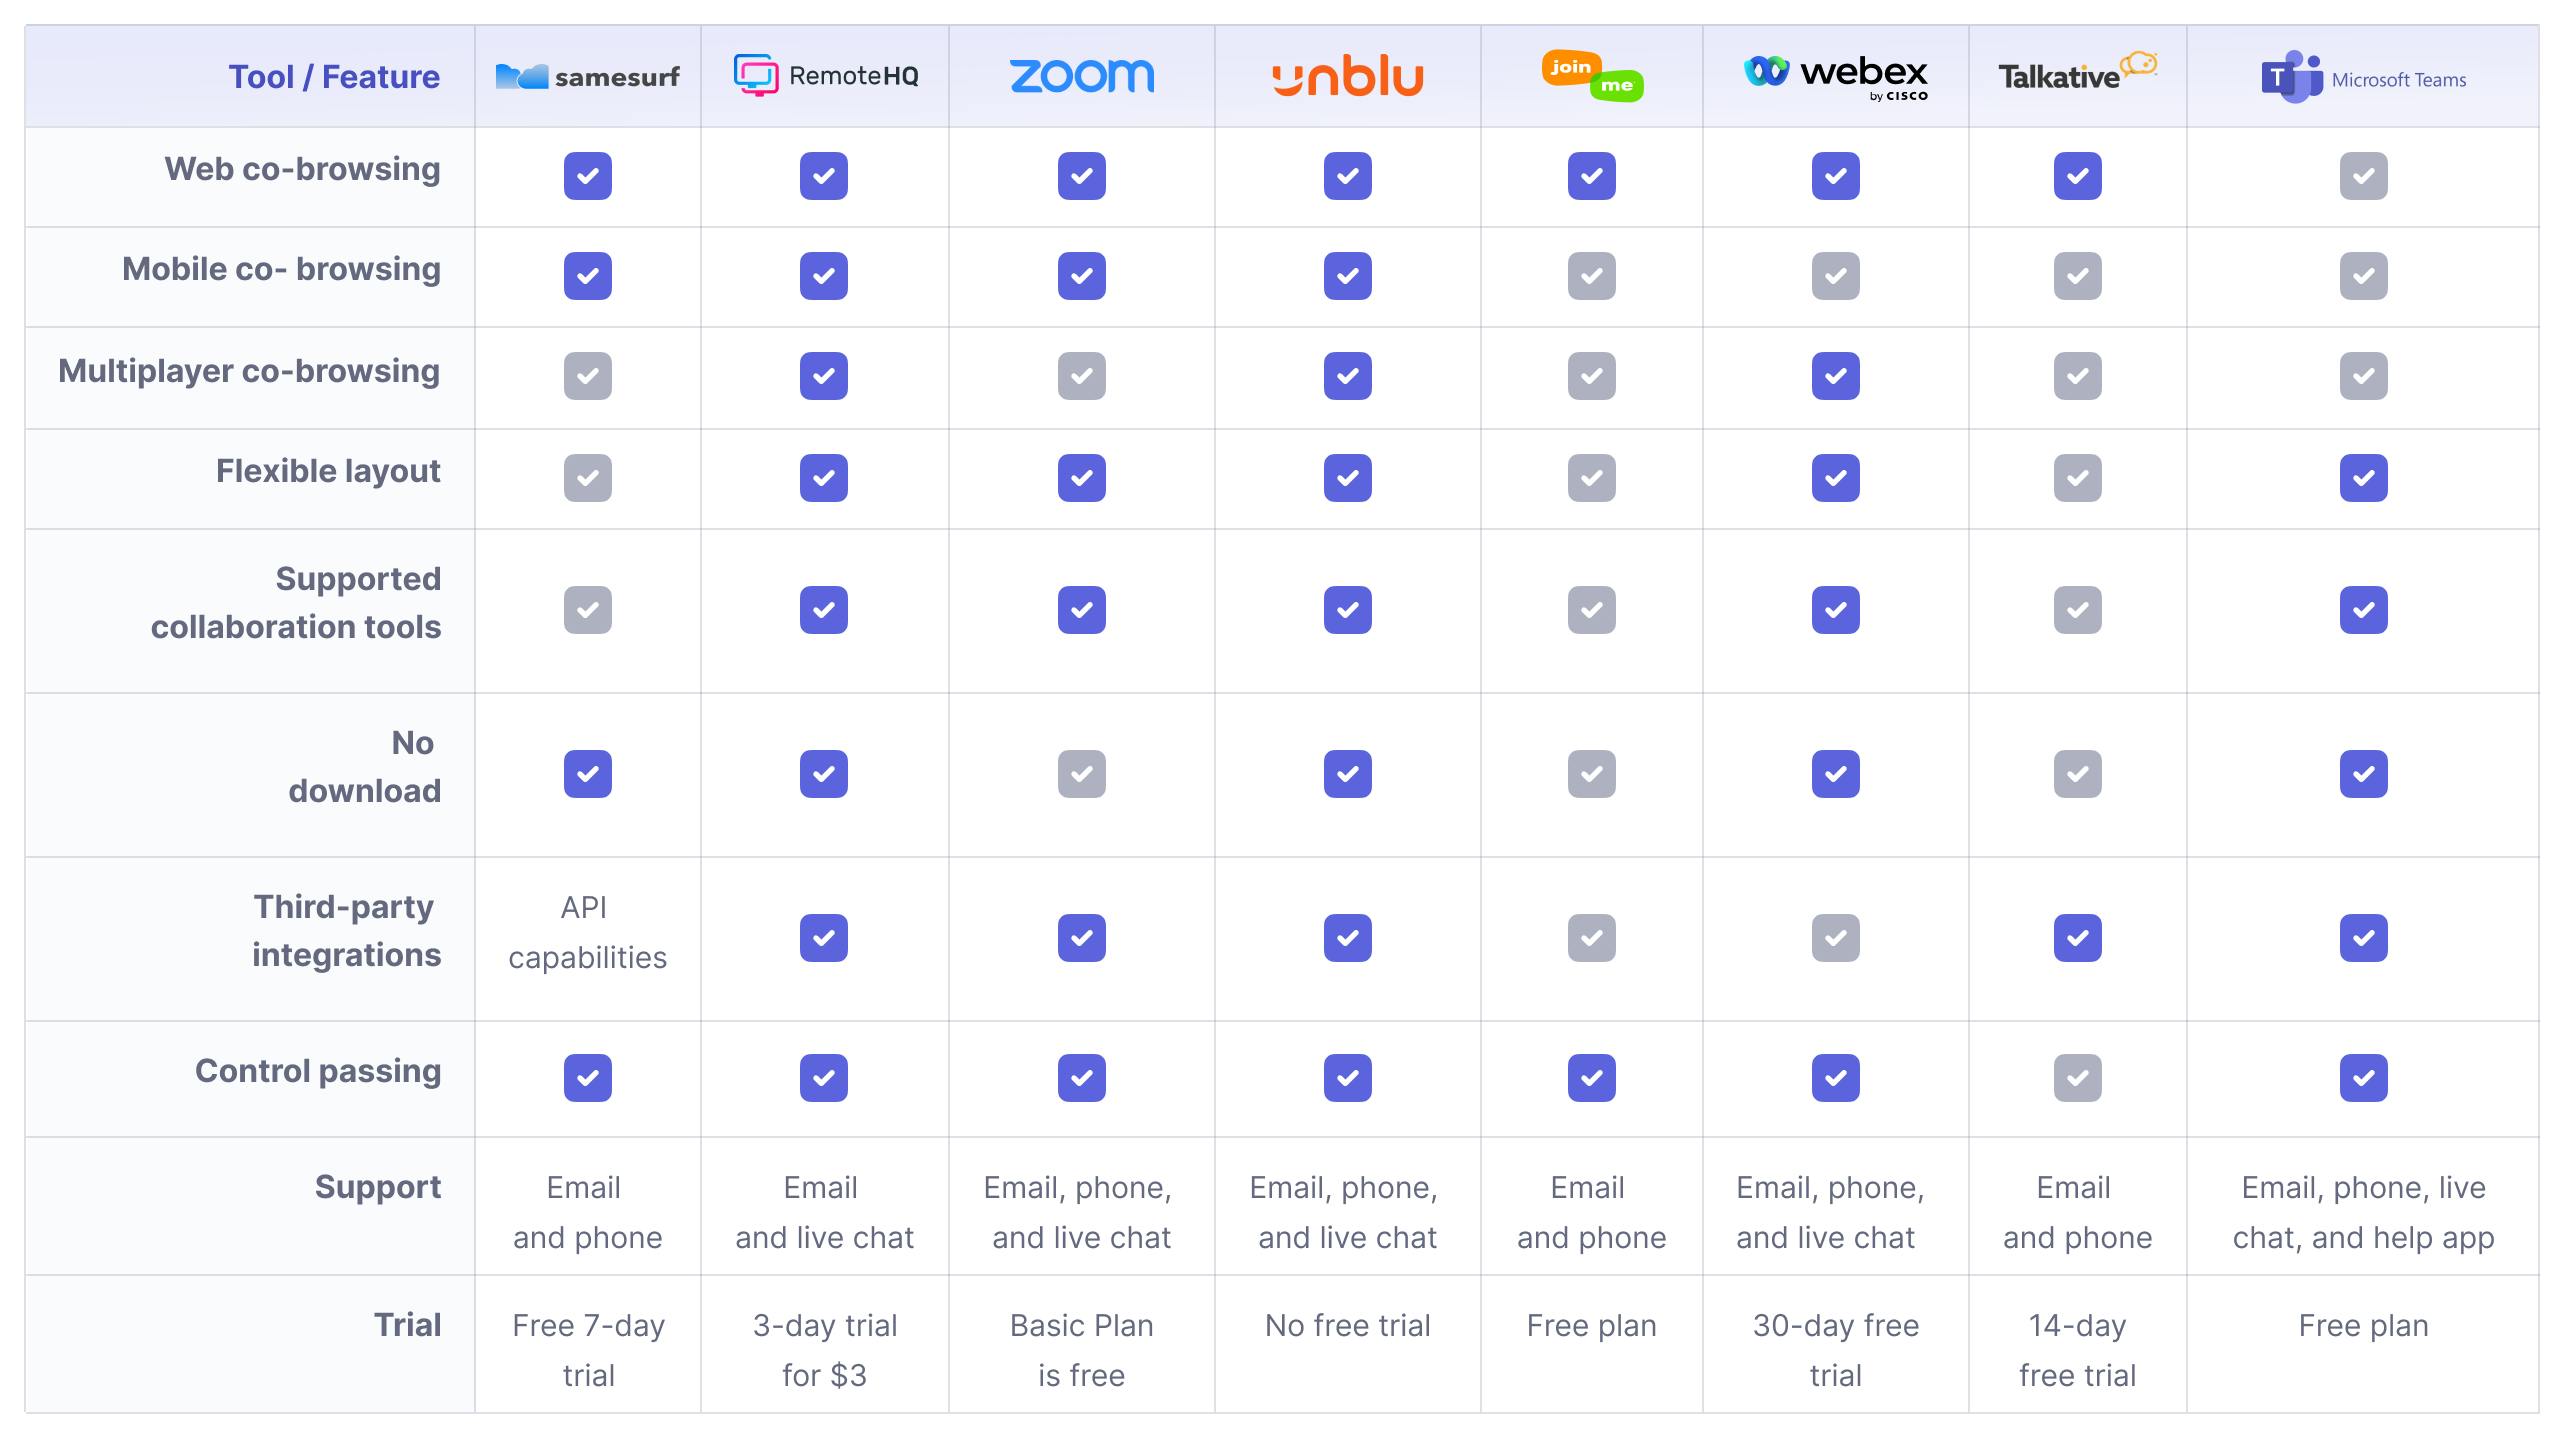Select the Webex by Cisco logo

(1836, 76)
